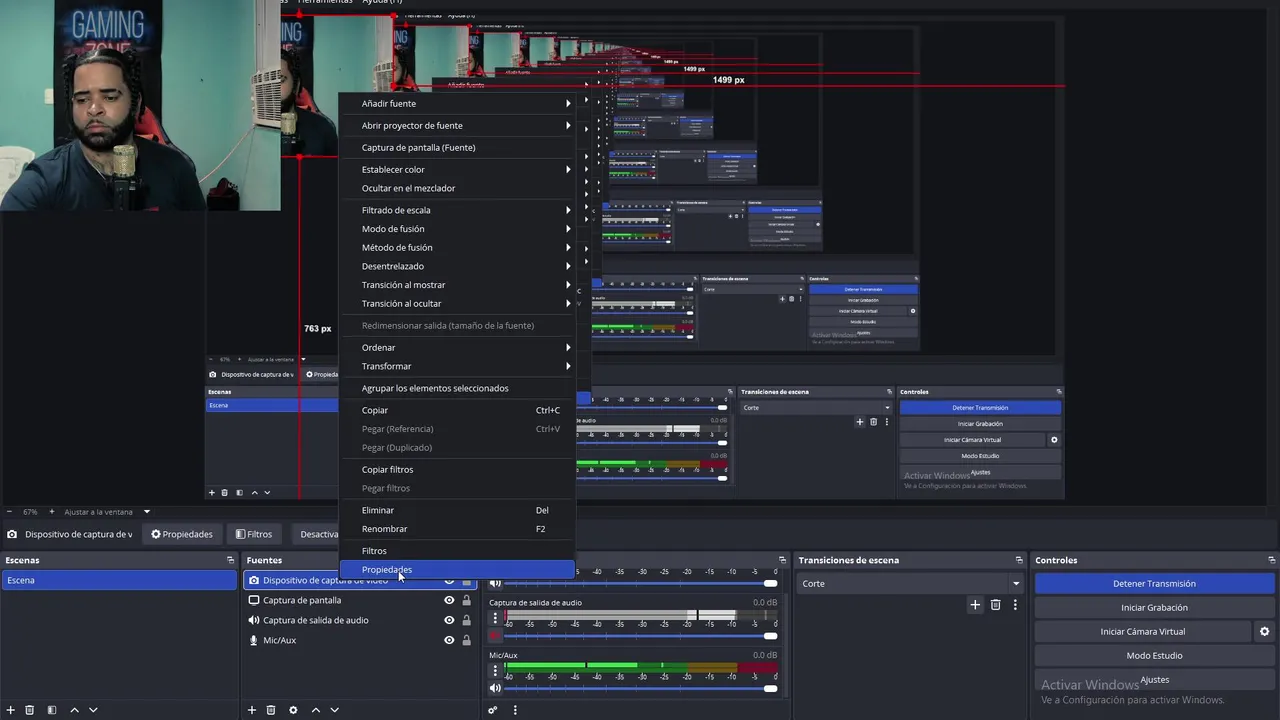Choose Propiedades in the context menu

click(457, 570)
